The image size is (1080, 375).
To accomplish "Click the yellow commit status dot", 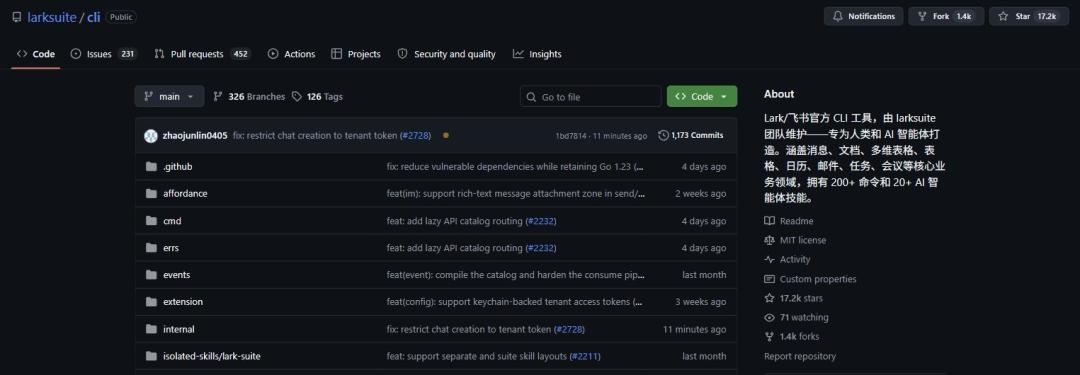I will click(x=446, y=135).
